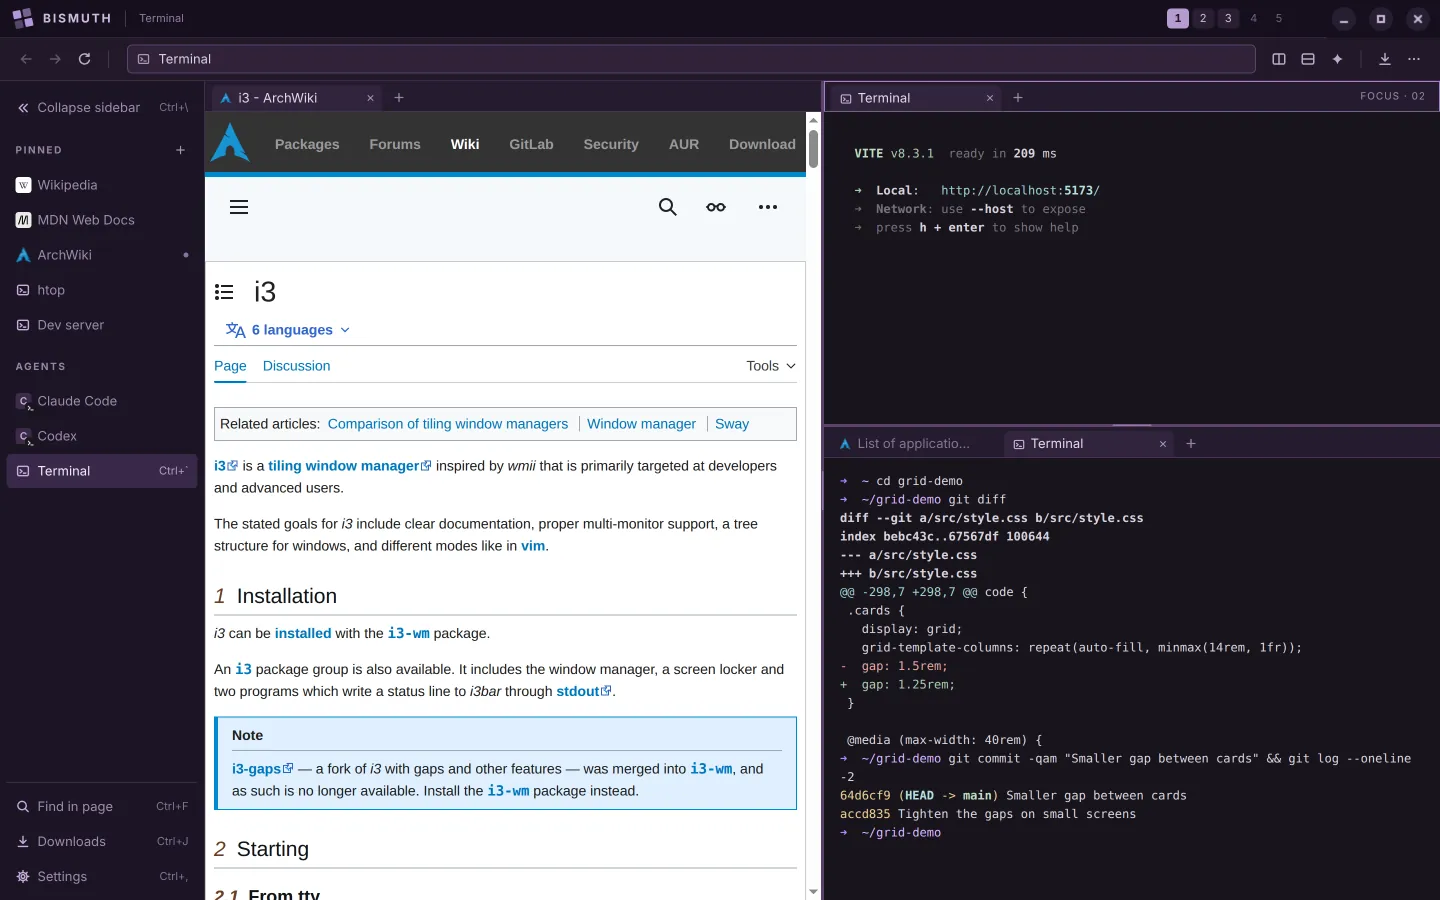Viewport: 1440px width, 900px height.
Task: Open the Claude Code agent
Action: (x=102, y=401)
